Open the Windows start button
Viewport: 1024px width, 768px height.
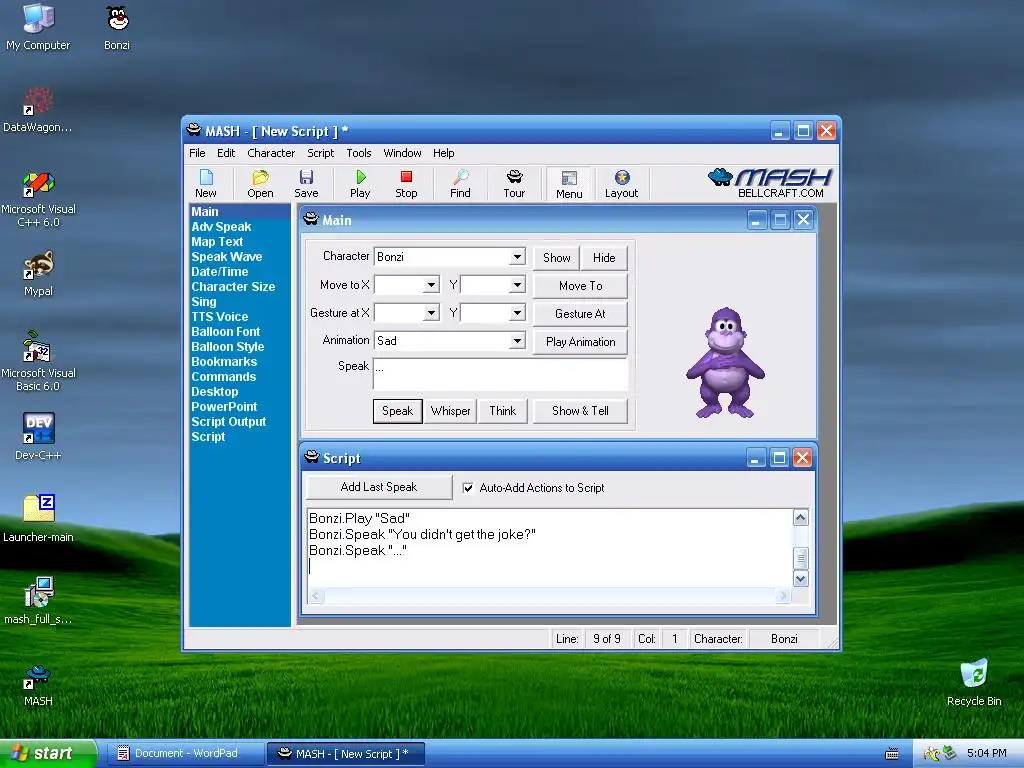(x=47, y=754)
